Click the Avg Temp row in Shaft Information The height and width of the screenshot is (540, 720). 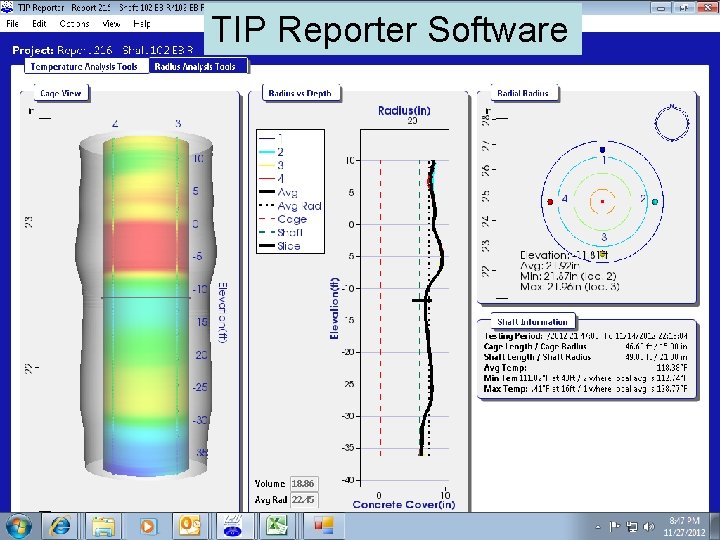585,367
